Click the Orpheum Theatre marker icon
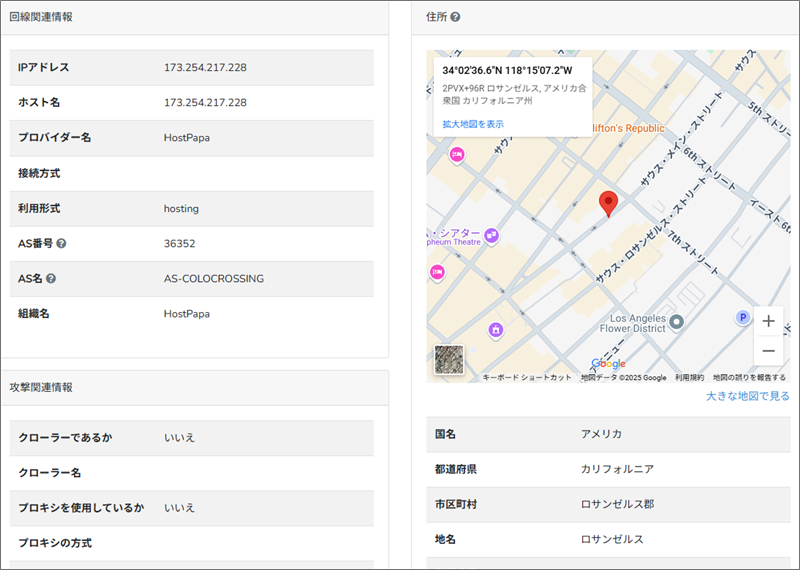 [x=492, y=235]
